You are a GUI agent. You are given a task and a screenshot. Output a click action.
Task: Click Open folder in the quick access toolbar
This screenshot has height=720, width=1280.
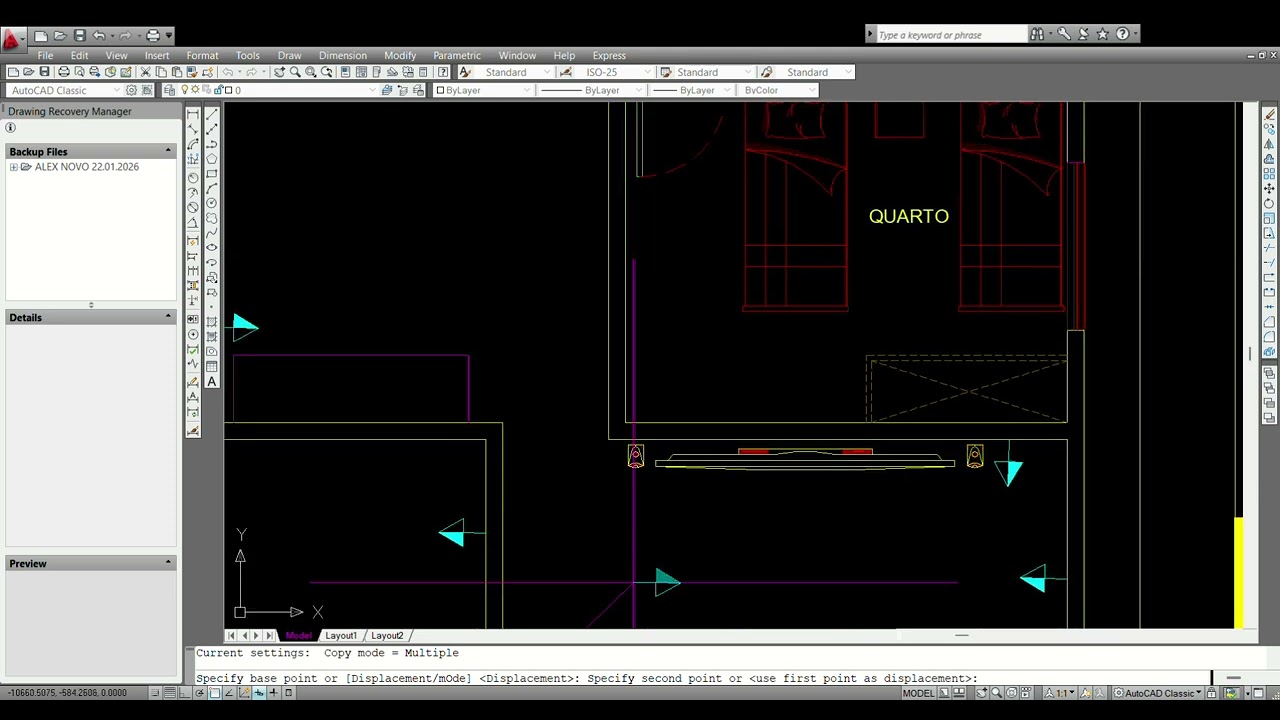coord(60,36)
